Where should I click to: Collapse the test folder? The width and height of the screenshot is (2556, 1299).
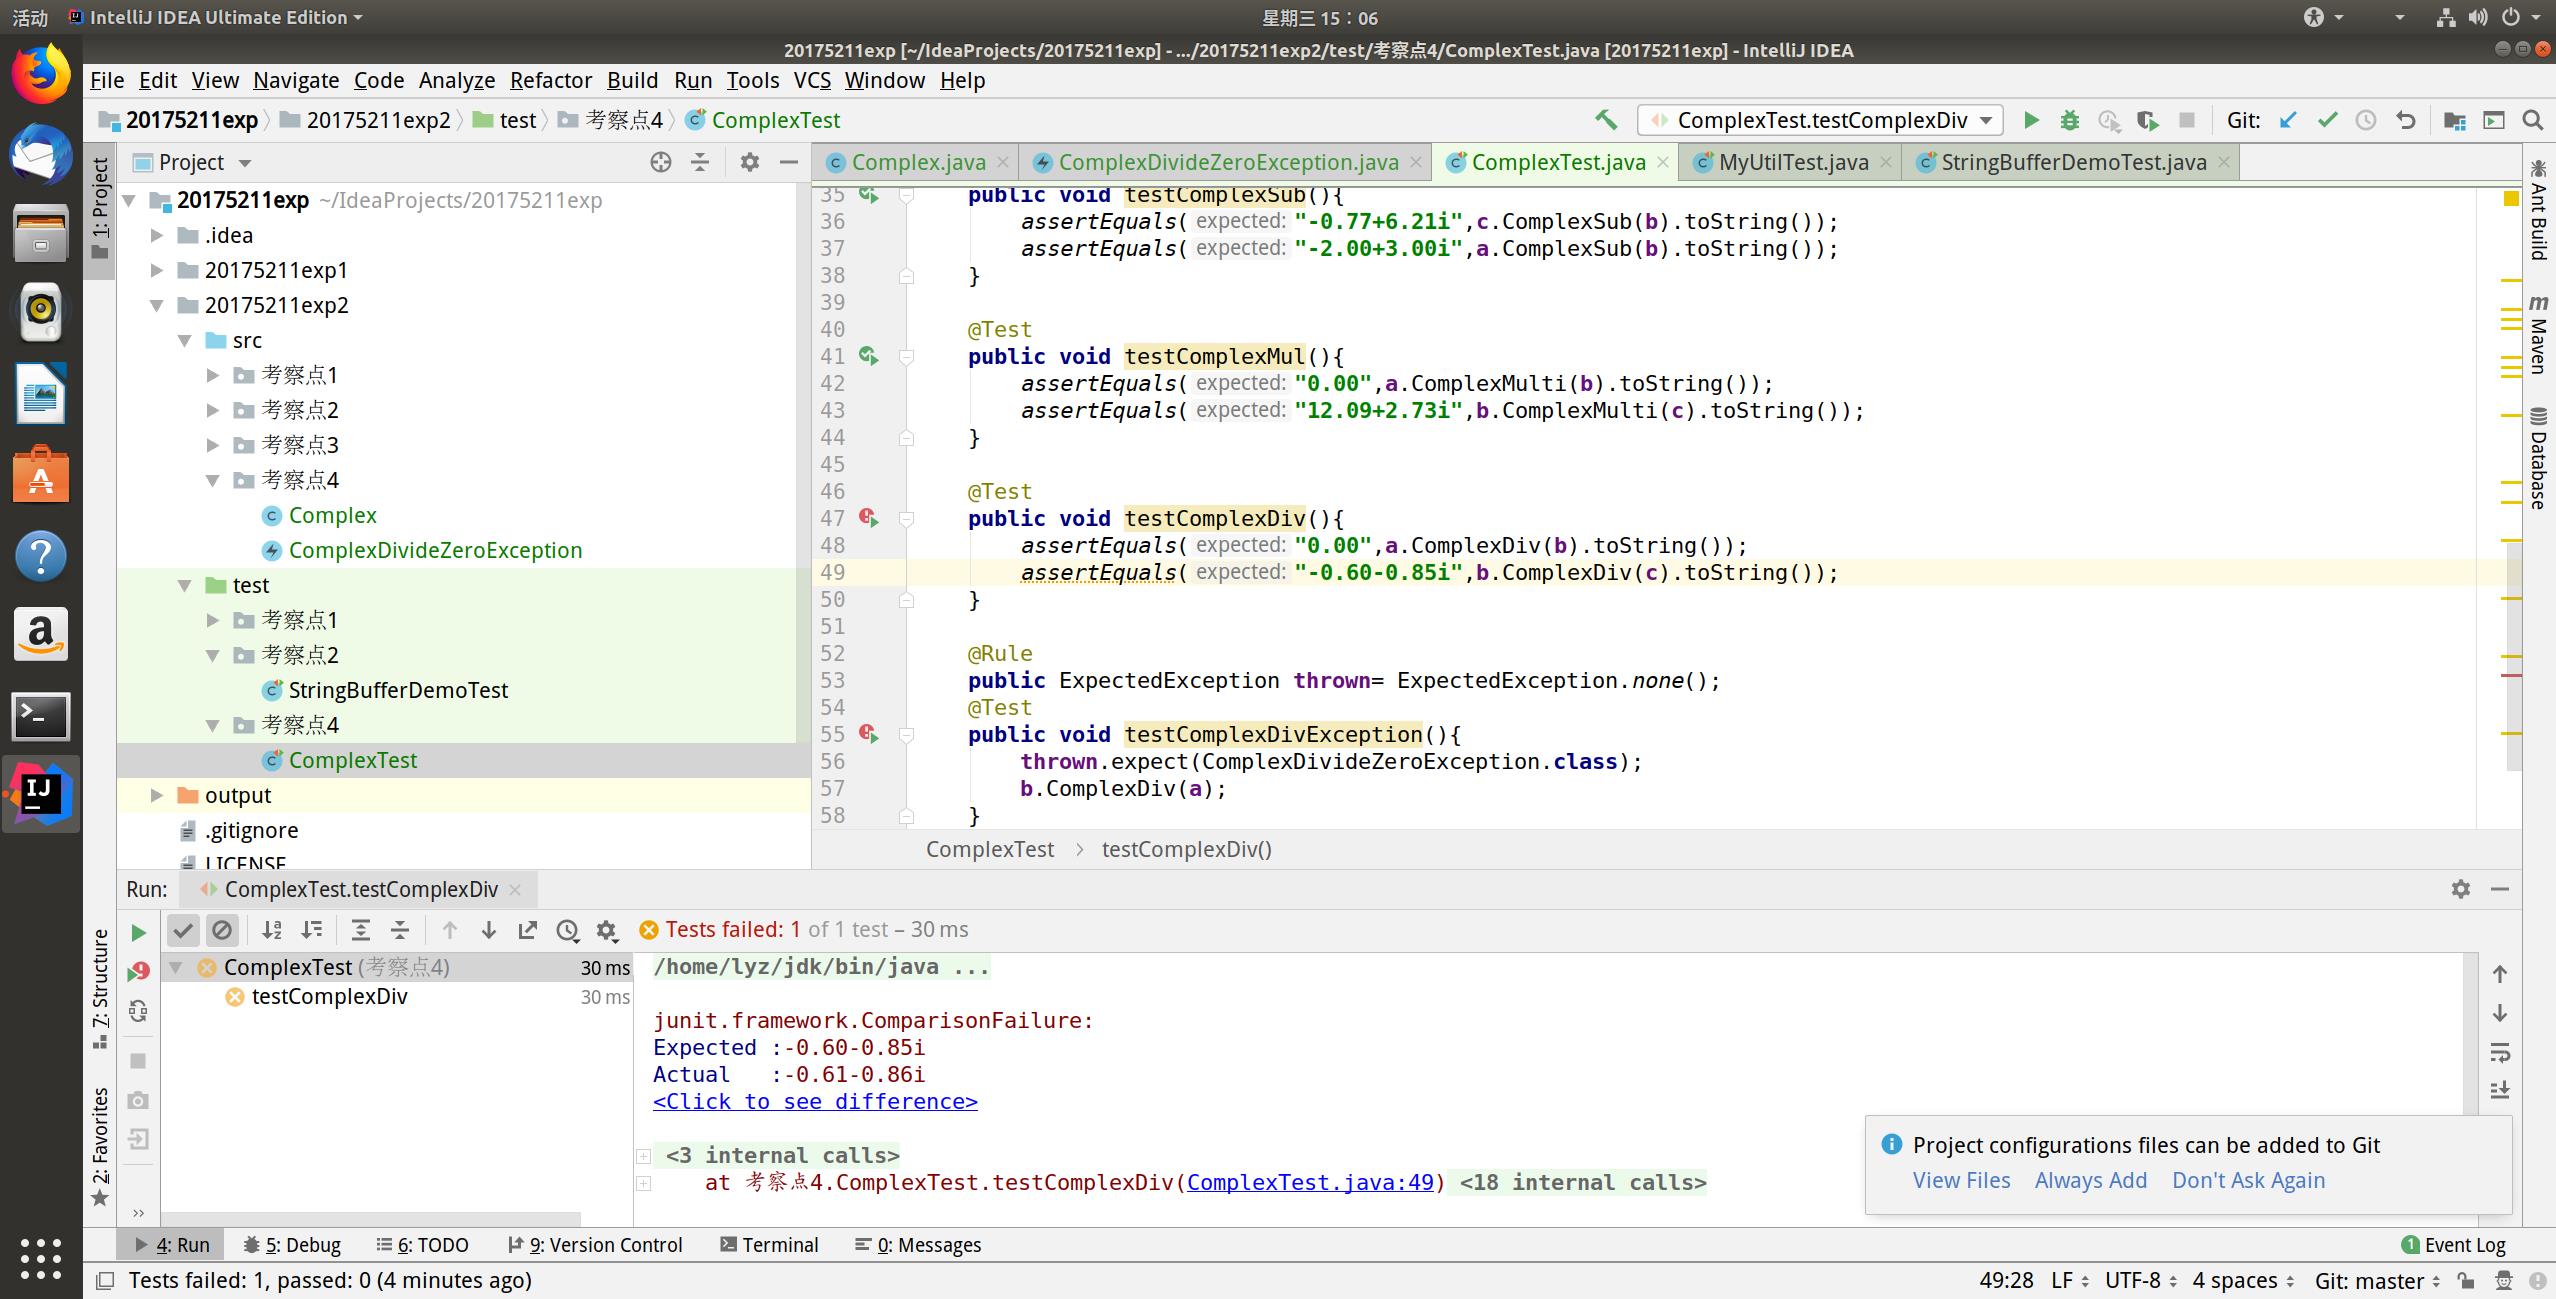point(185,585)
